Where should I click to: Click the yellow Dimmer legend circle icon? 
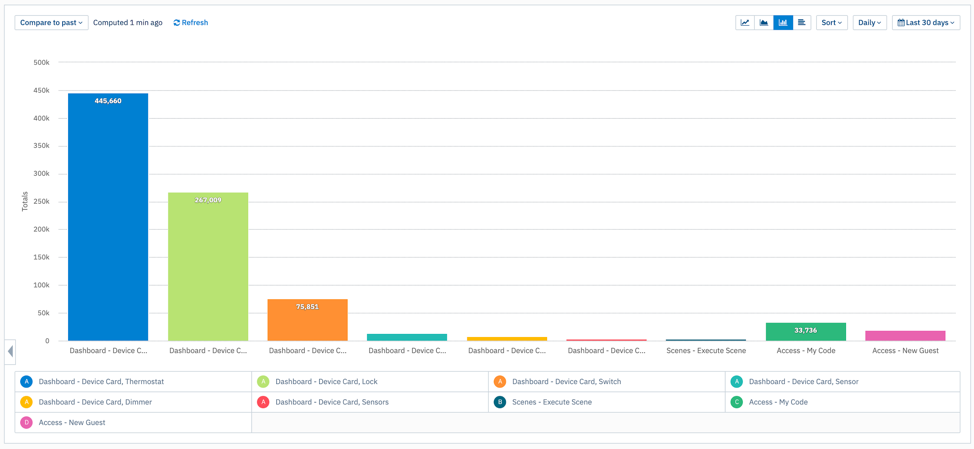[27, 402]
